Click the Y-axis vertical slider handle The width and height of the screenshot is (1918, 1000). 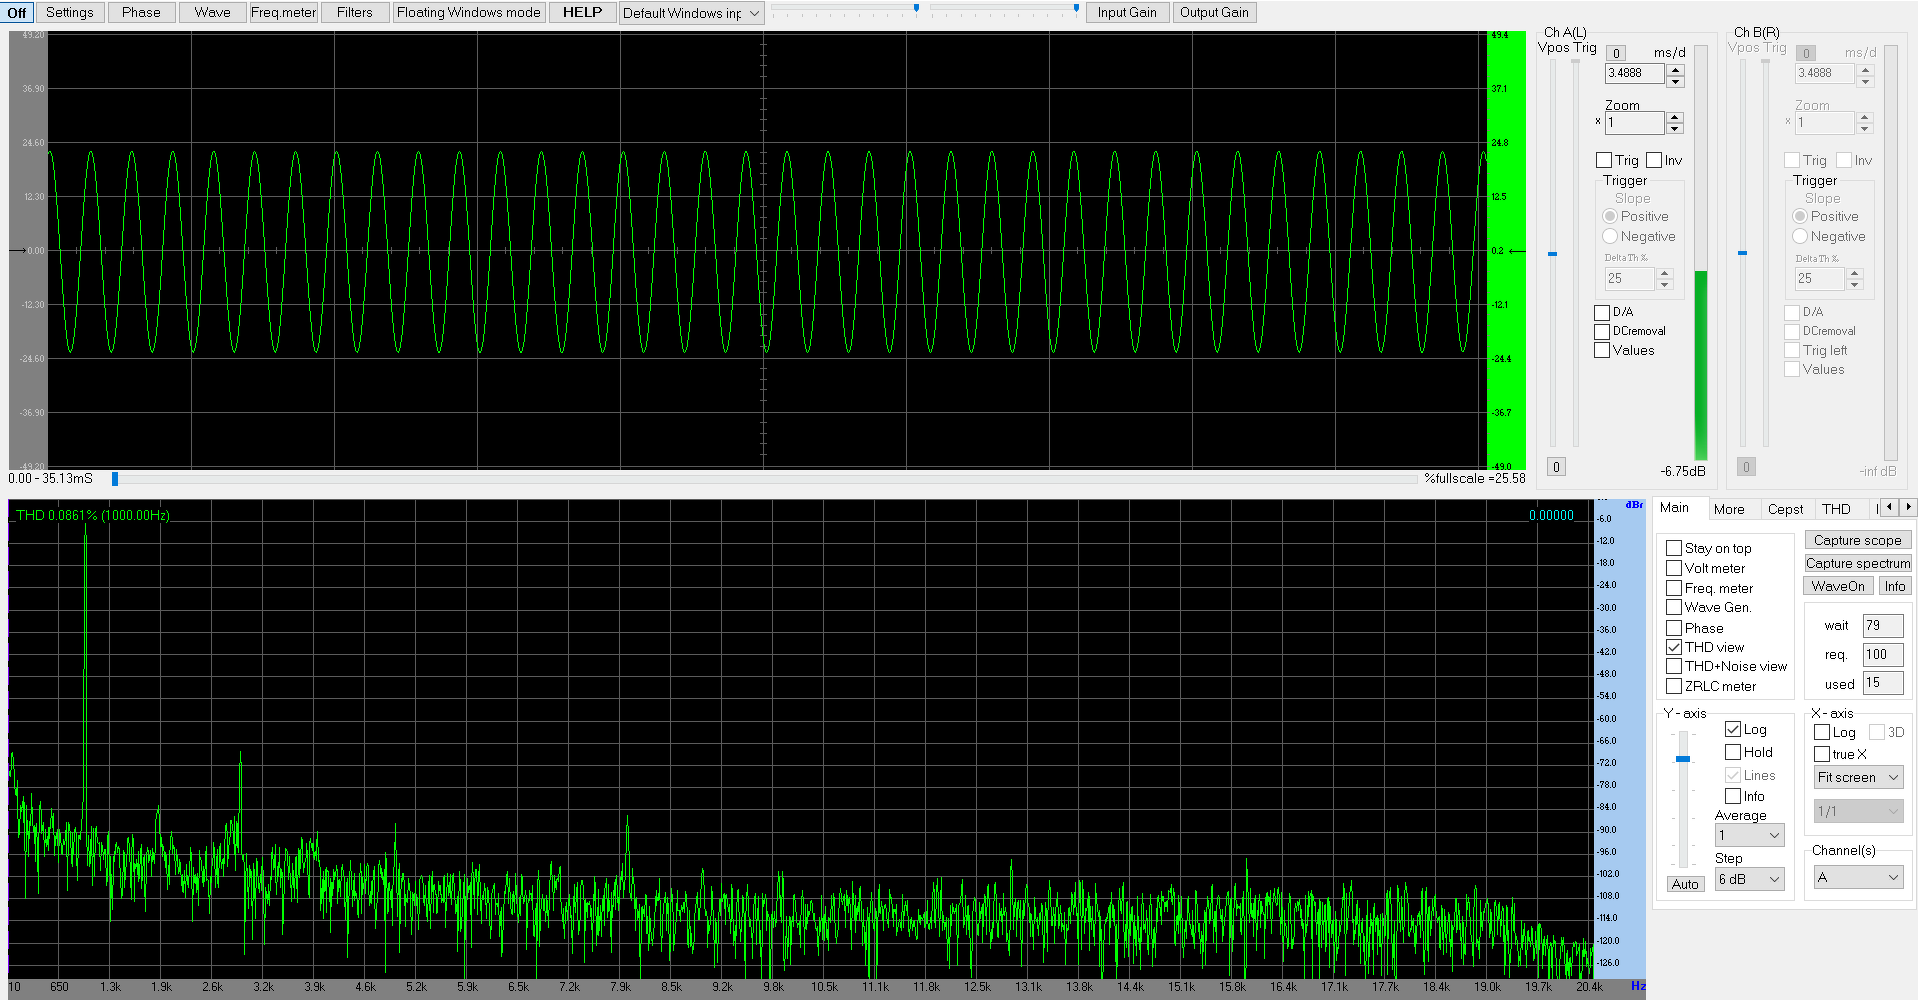[x=1683, y=759]
